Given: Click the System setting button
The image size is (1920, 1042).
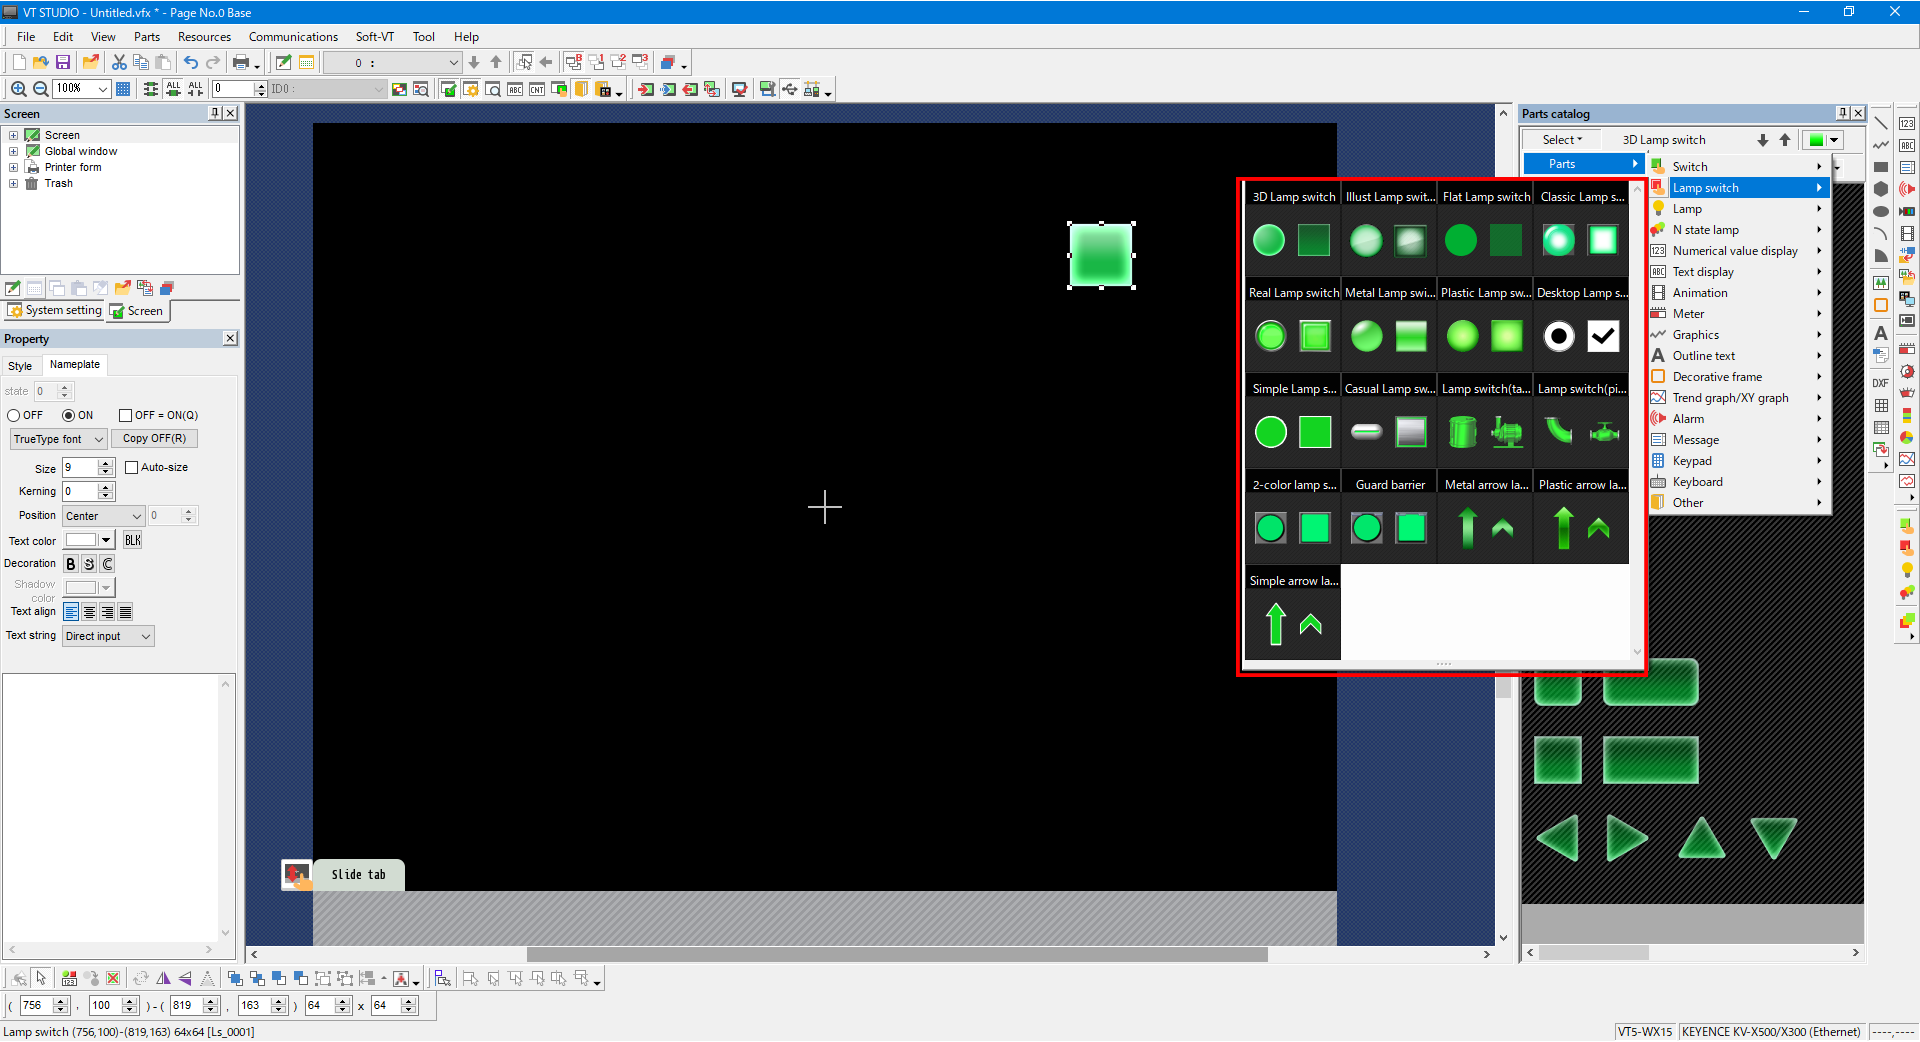Looking at the screenshot, I should [55, 311].
